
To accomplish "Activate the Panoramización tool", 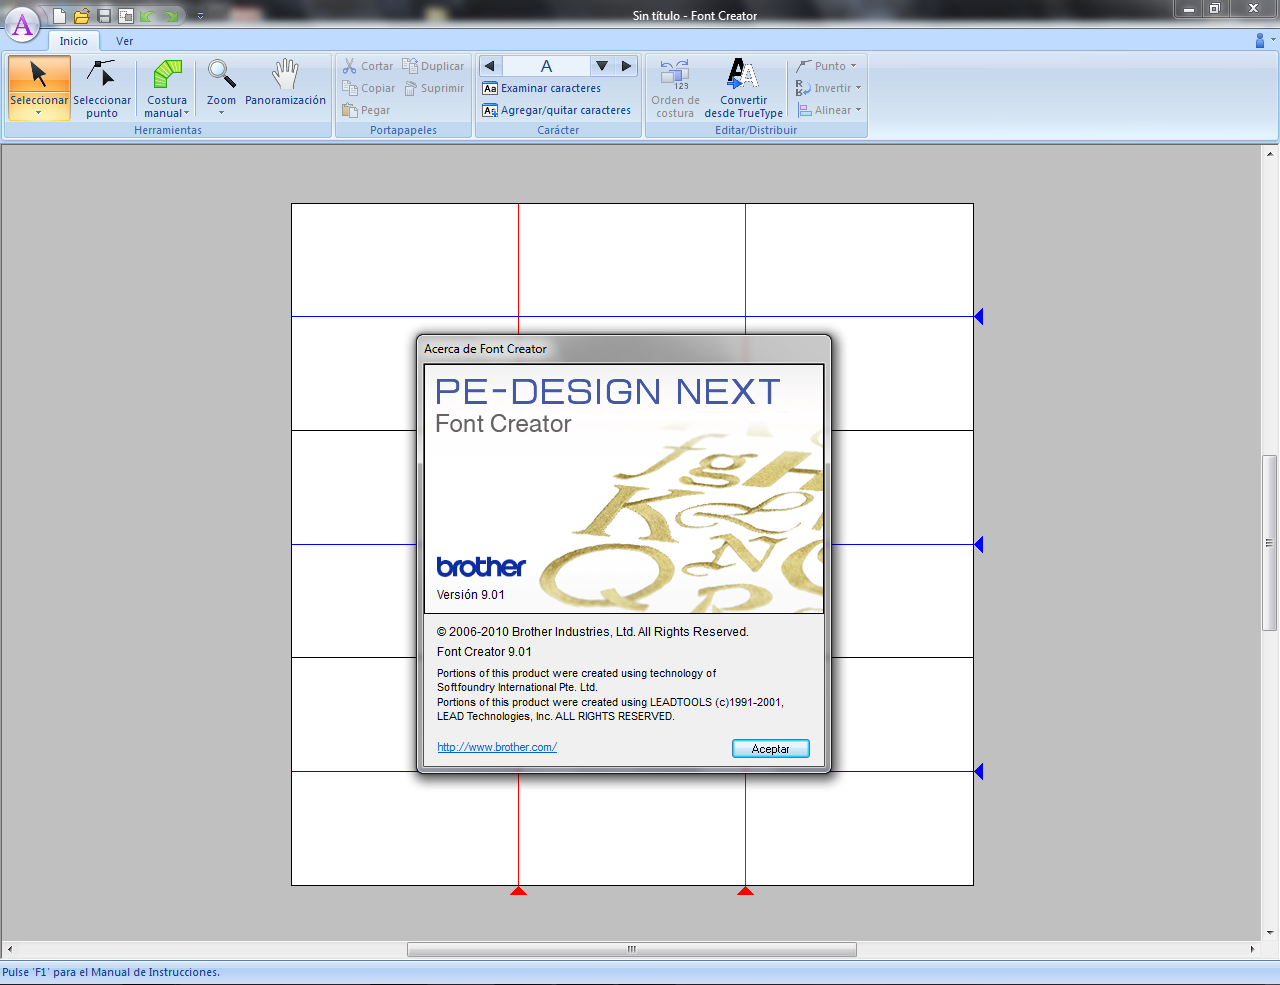I will (285, 88).
